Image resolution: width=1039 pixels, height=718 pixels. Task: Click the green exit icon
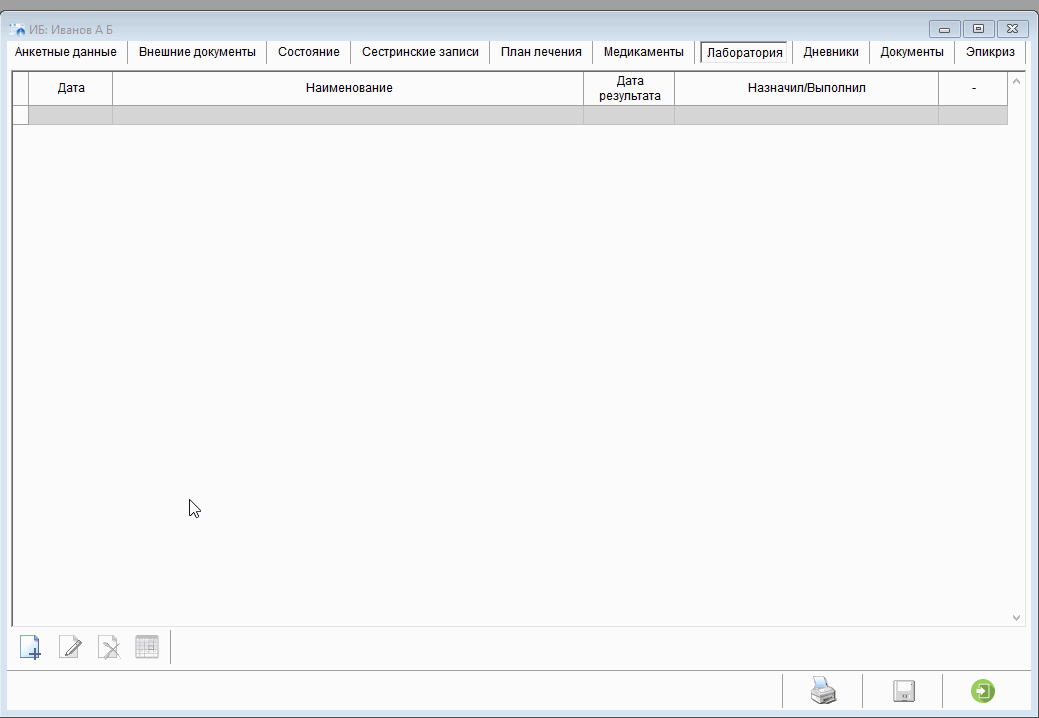983,691
